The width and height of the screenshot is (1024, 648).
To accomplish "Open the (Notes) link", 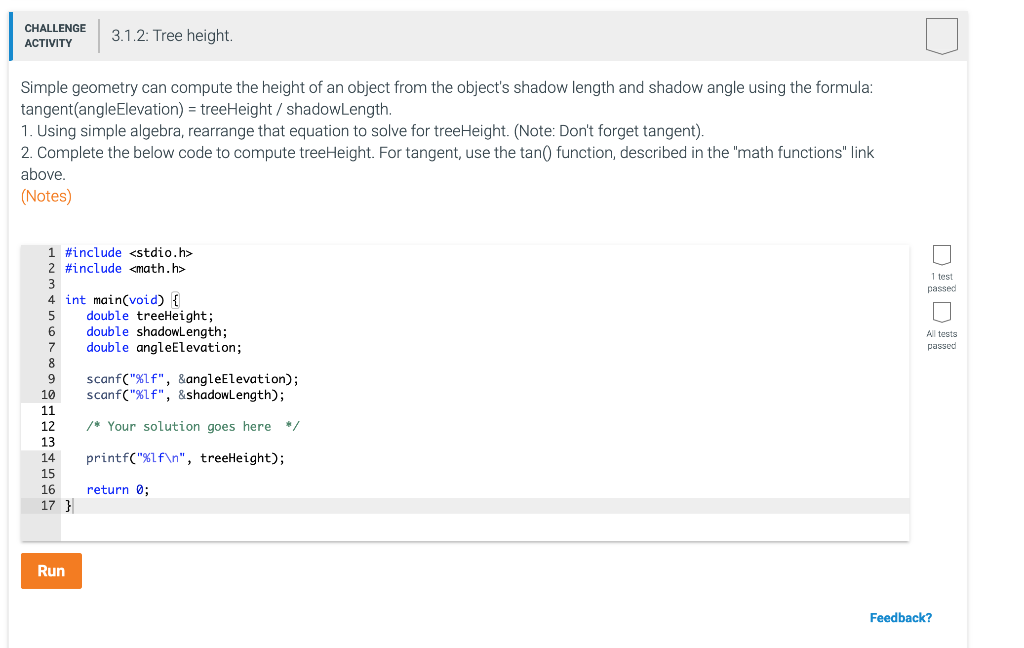I will click(44, 196).
